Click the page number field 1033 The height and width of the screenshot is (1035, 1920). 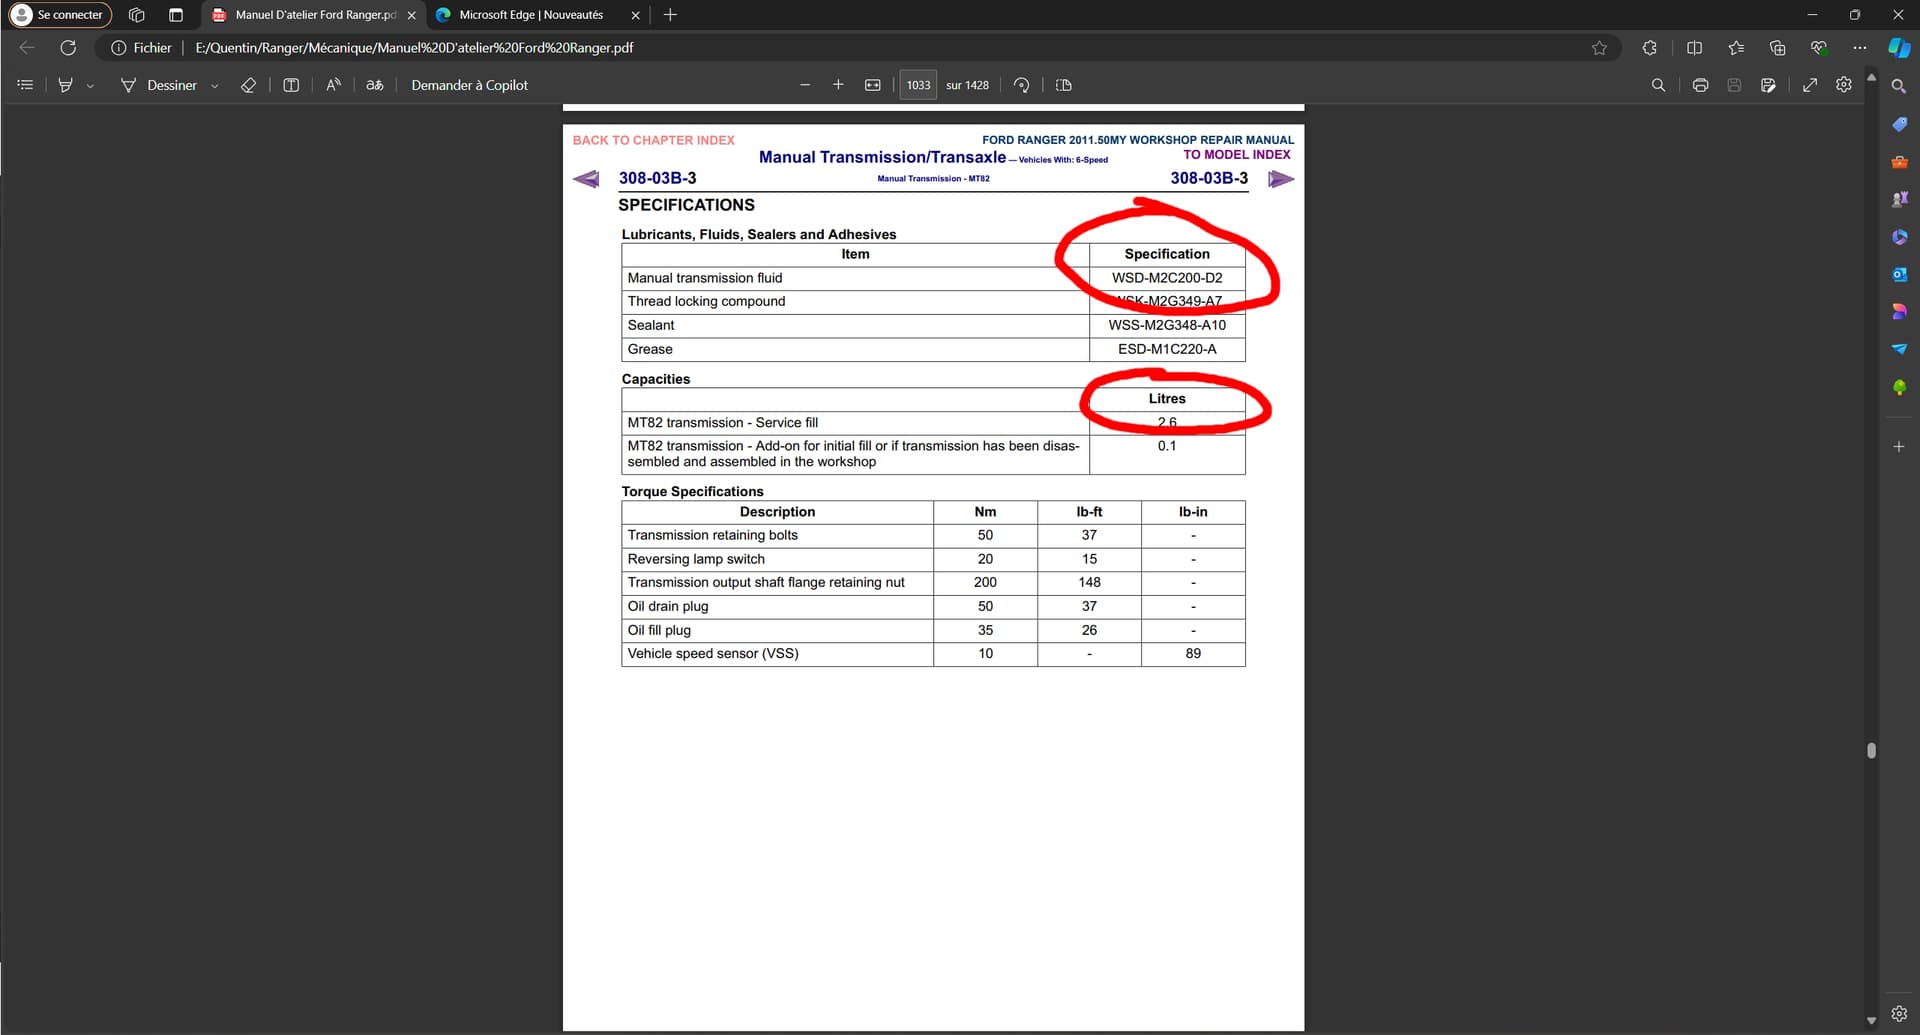[x=918, y=85]
